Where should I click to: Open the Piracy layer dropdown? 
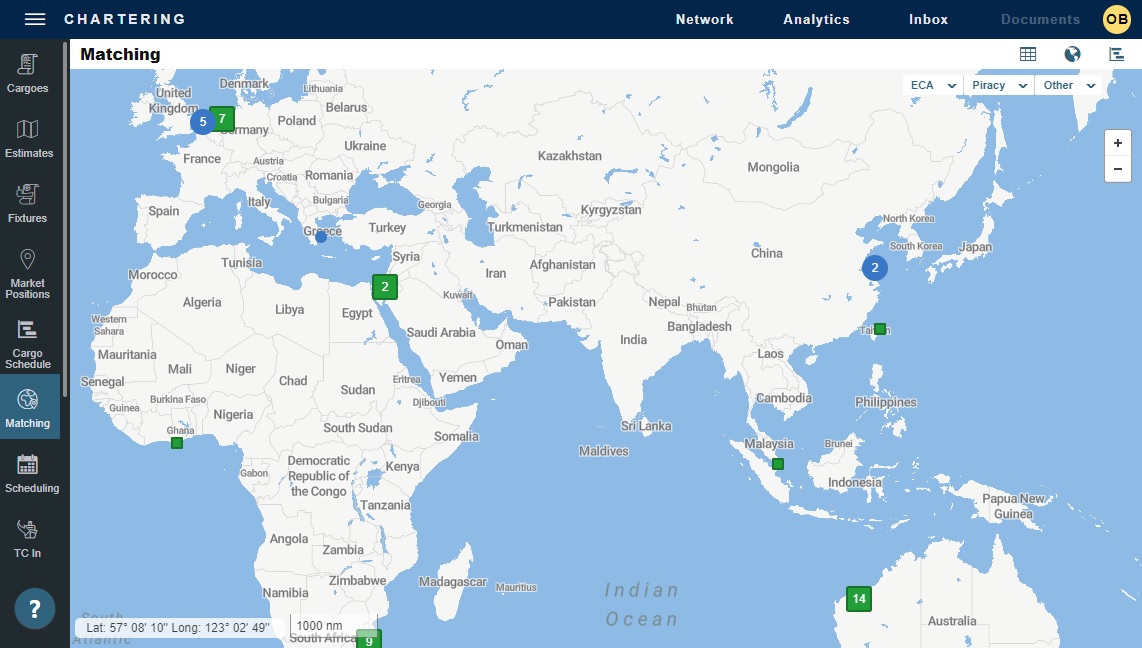(x=998, y=85)
